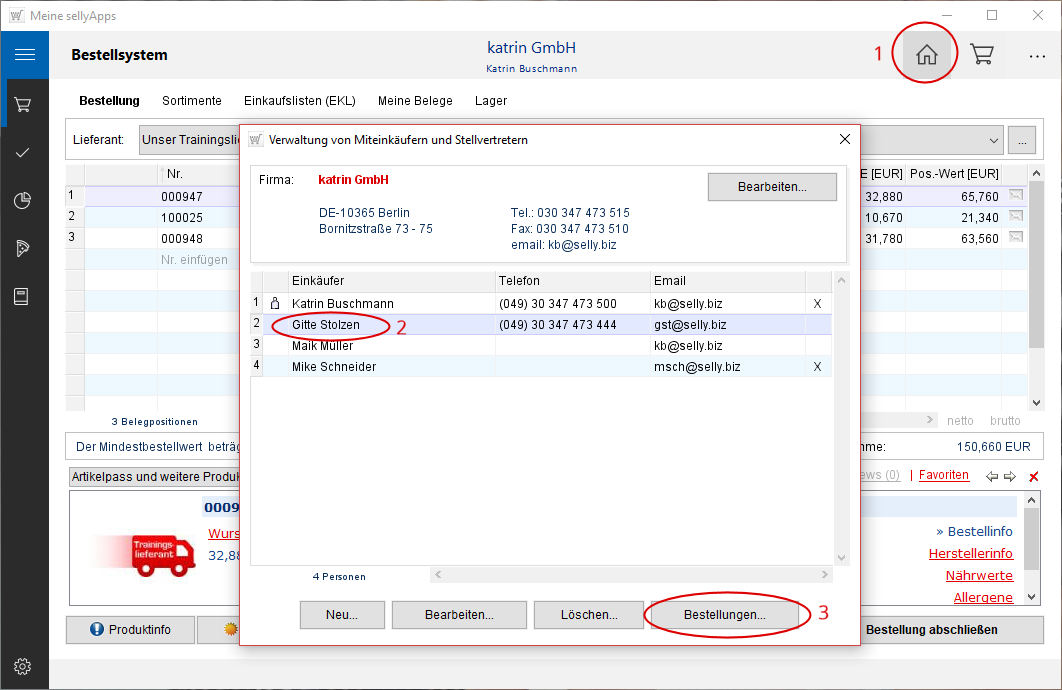Click the Bestellungen... button
This screenshot has width=1062, height=690.
pos(725,615)
